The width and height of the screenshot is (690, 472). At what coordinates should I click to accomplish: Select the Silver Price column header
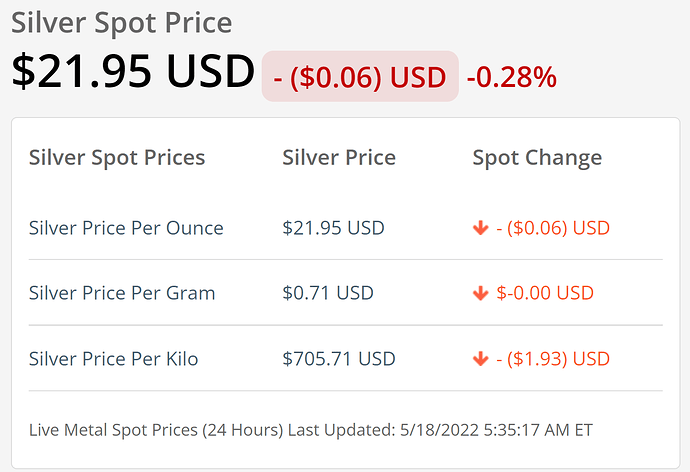(339, 157)
